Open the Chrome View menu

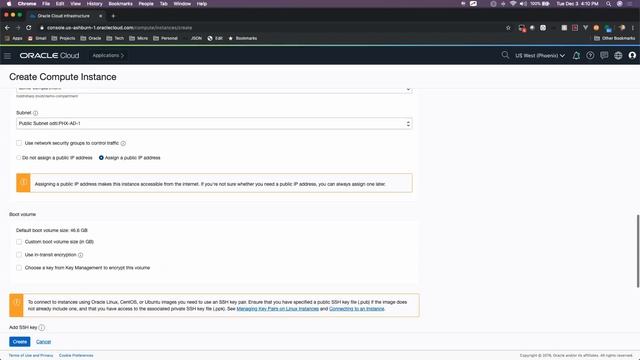(x=76, y=4)
